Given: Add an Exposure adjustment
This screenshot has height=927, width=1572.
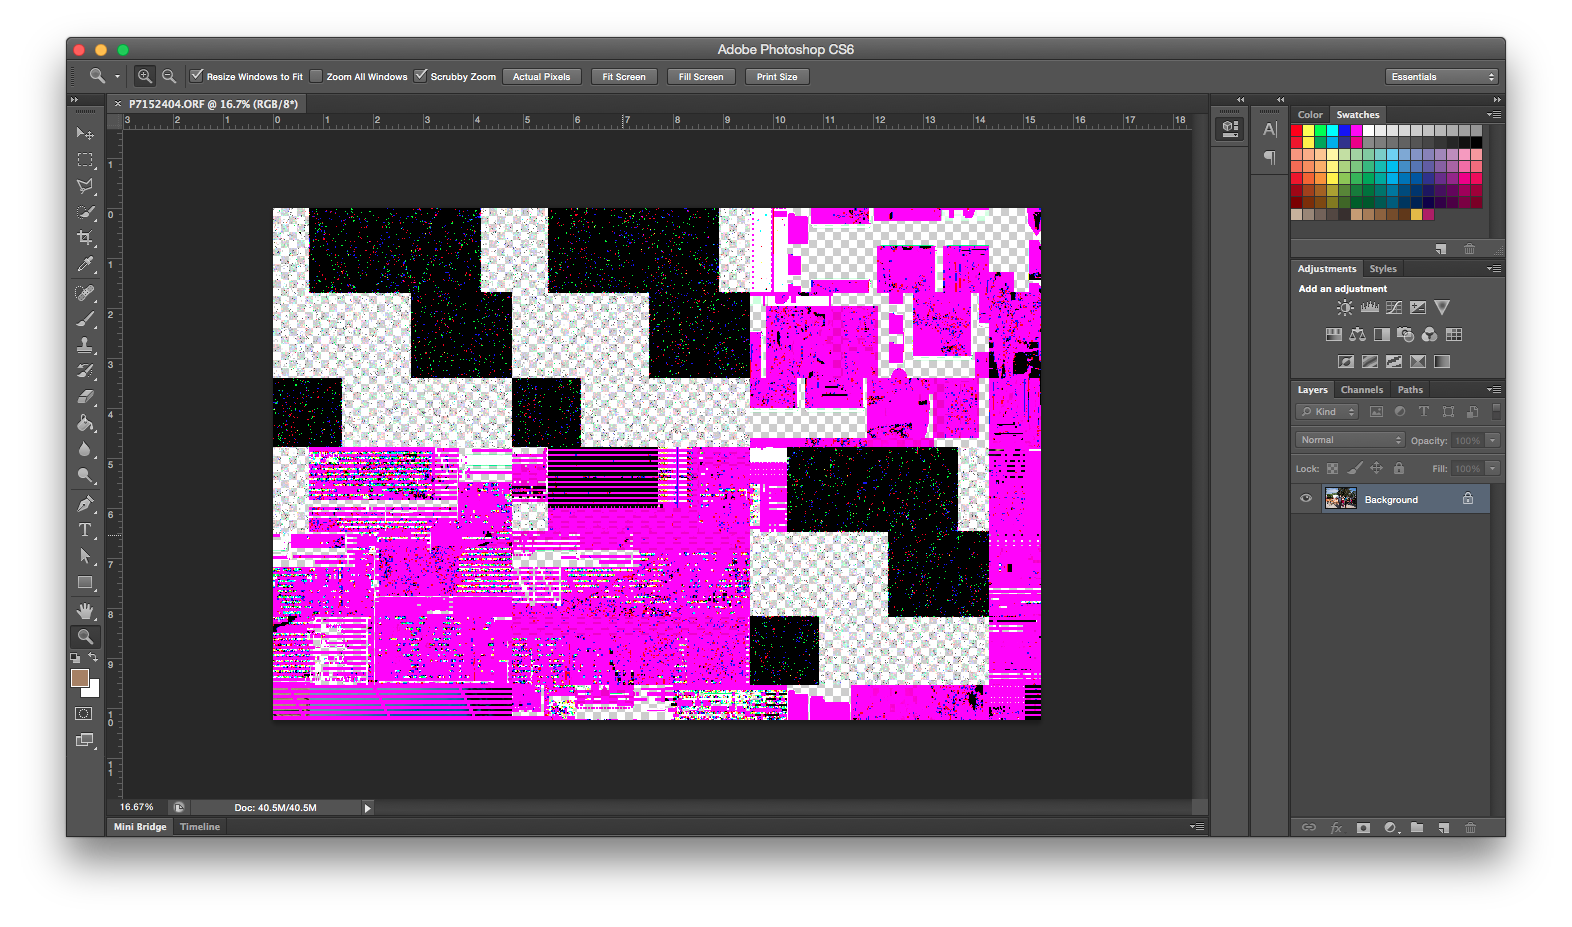Looking at the screenshot, I should 1418,308.
